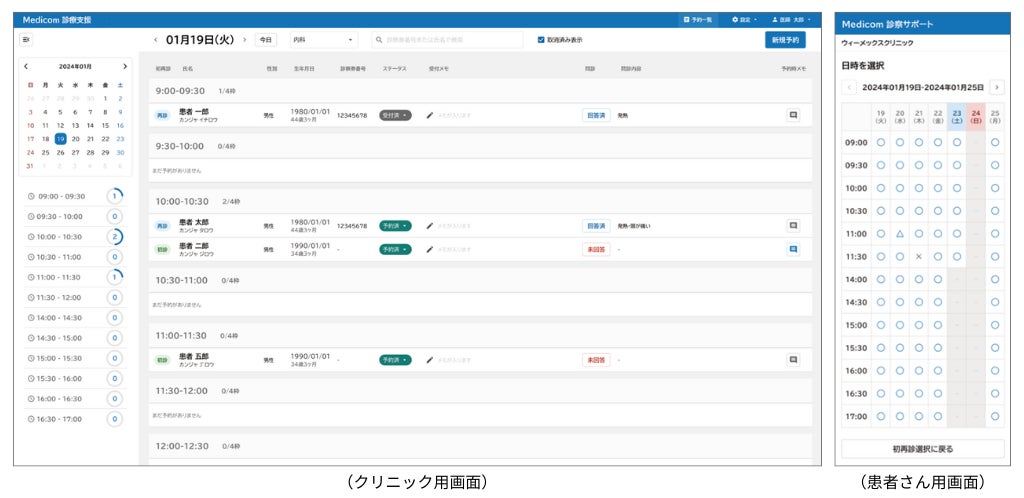Click the search magnifier icon
Viewport: 1024px width, 498px height.
point(379,40)
